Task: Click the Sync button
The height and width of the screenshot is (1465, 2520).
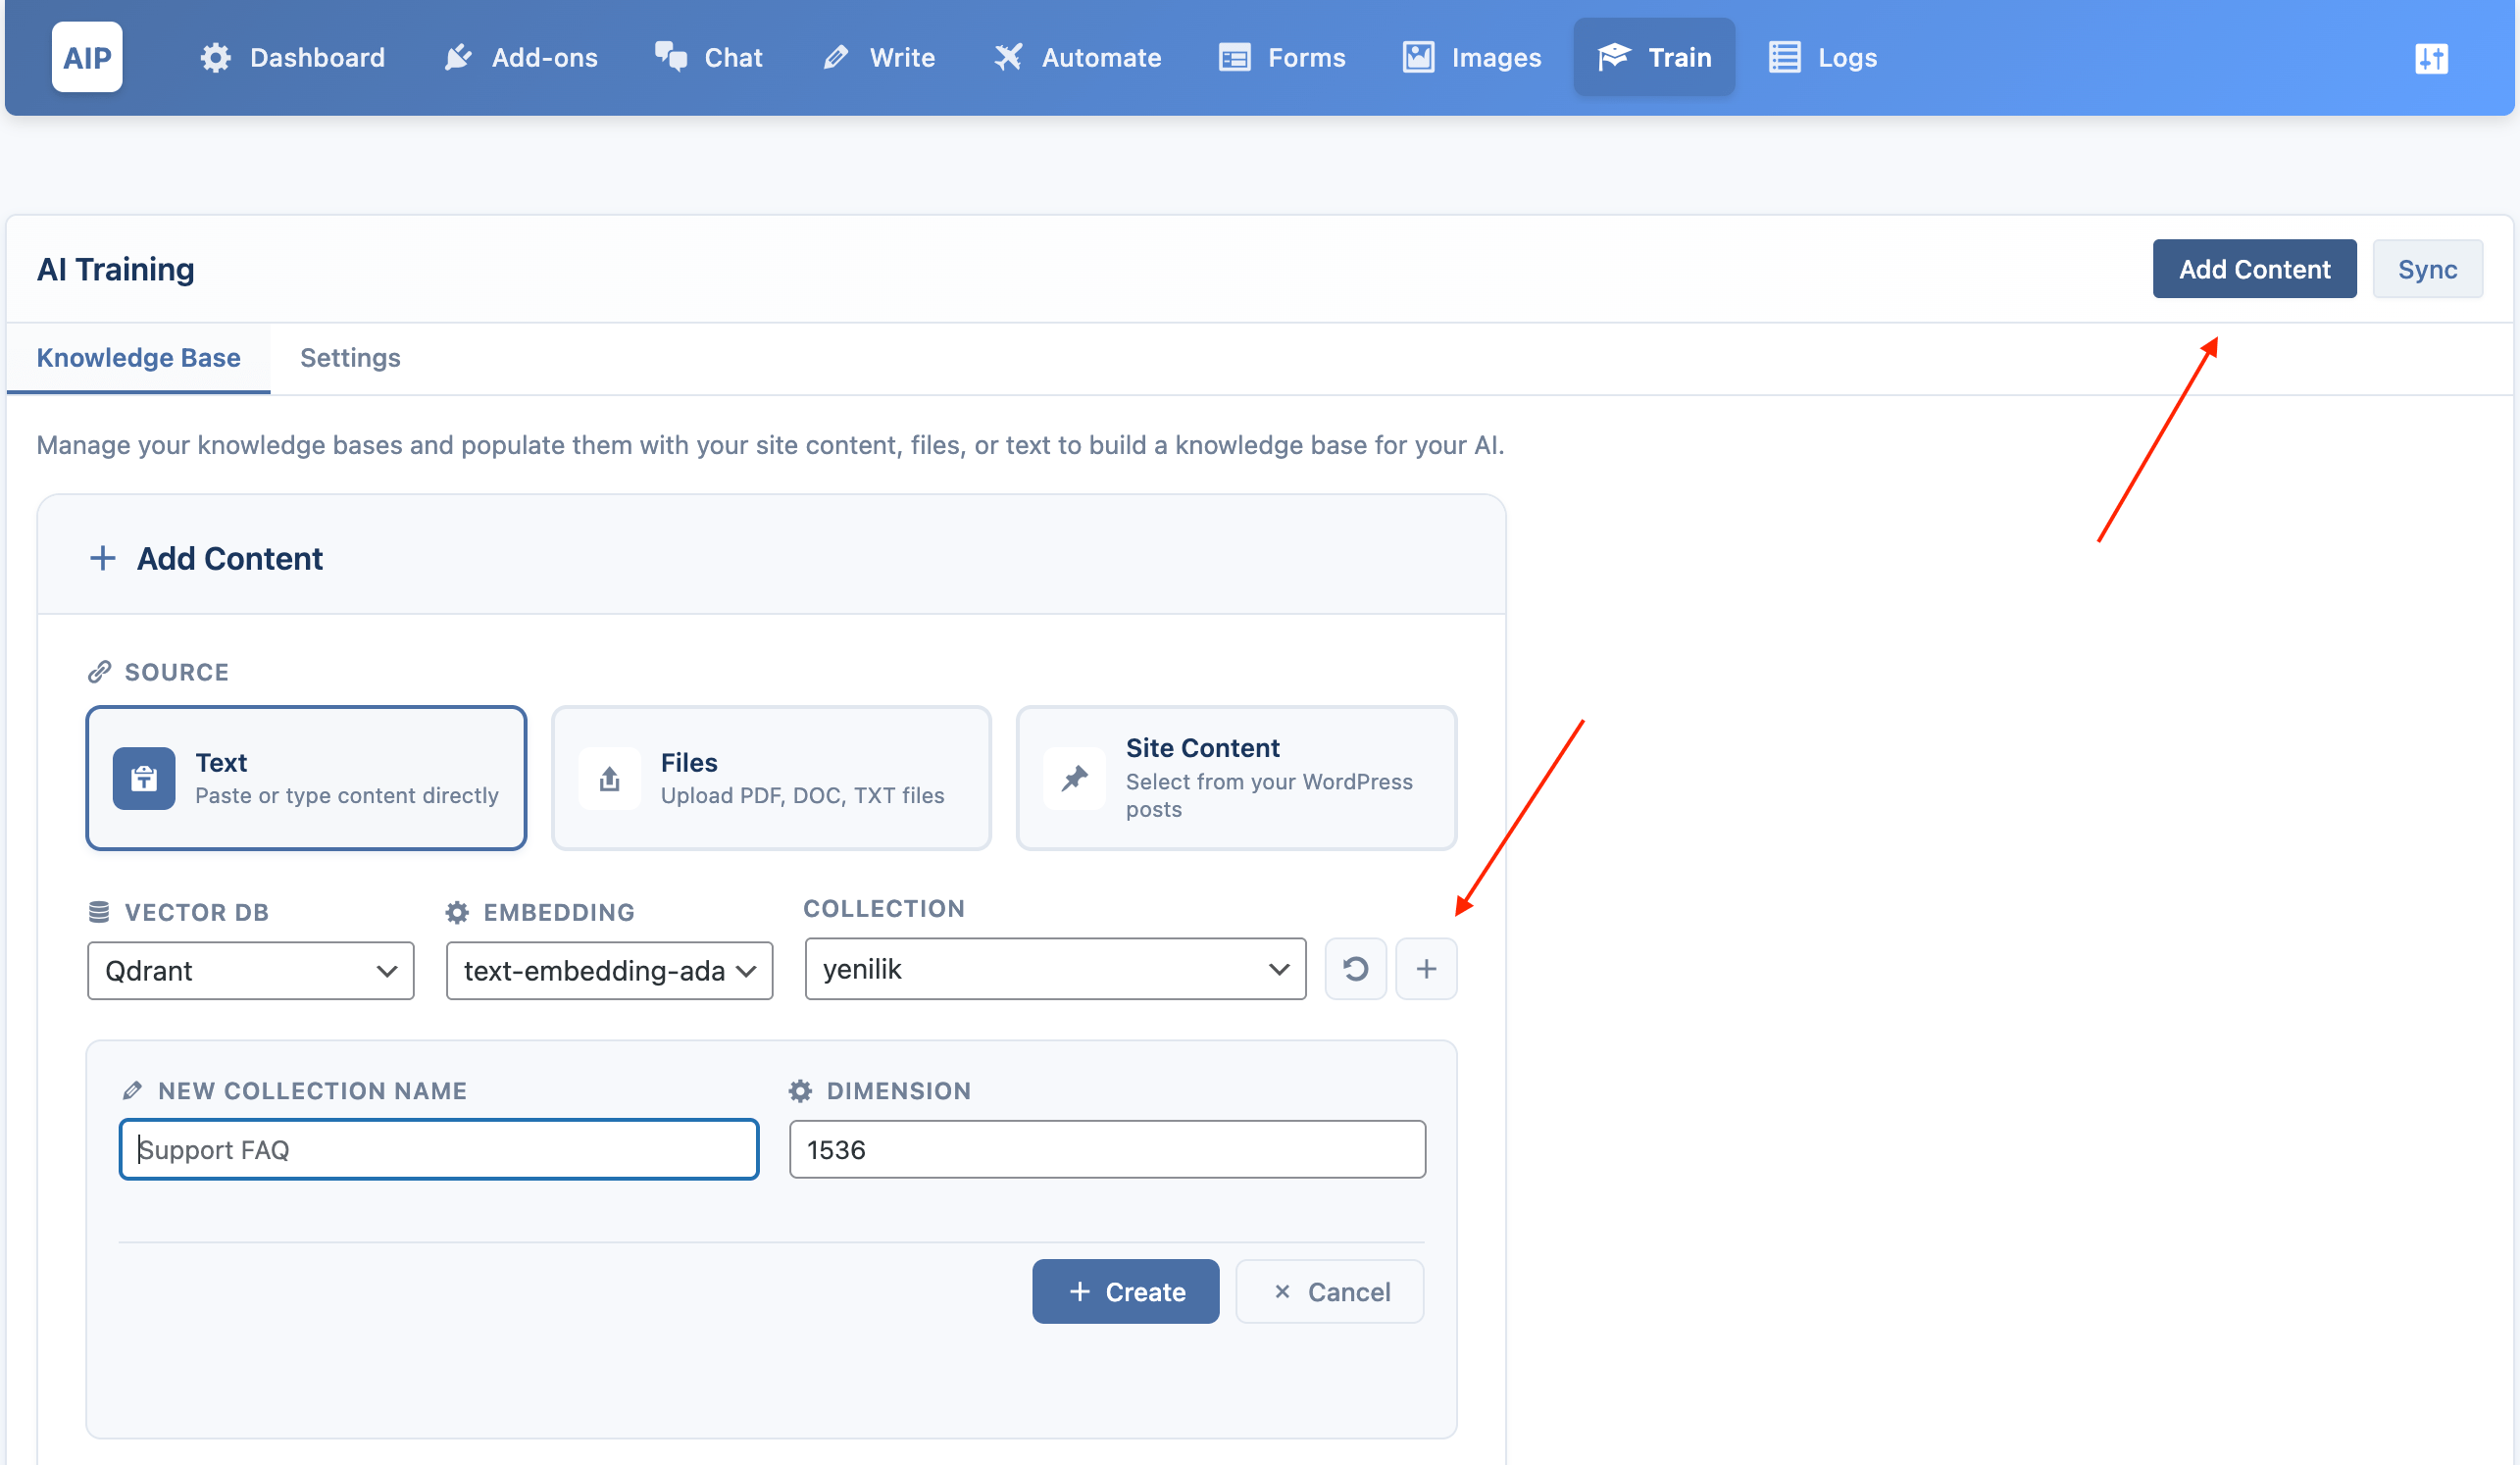Action: click(2427, 269)
